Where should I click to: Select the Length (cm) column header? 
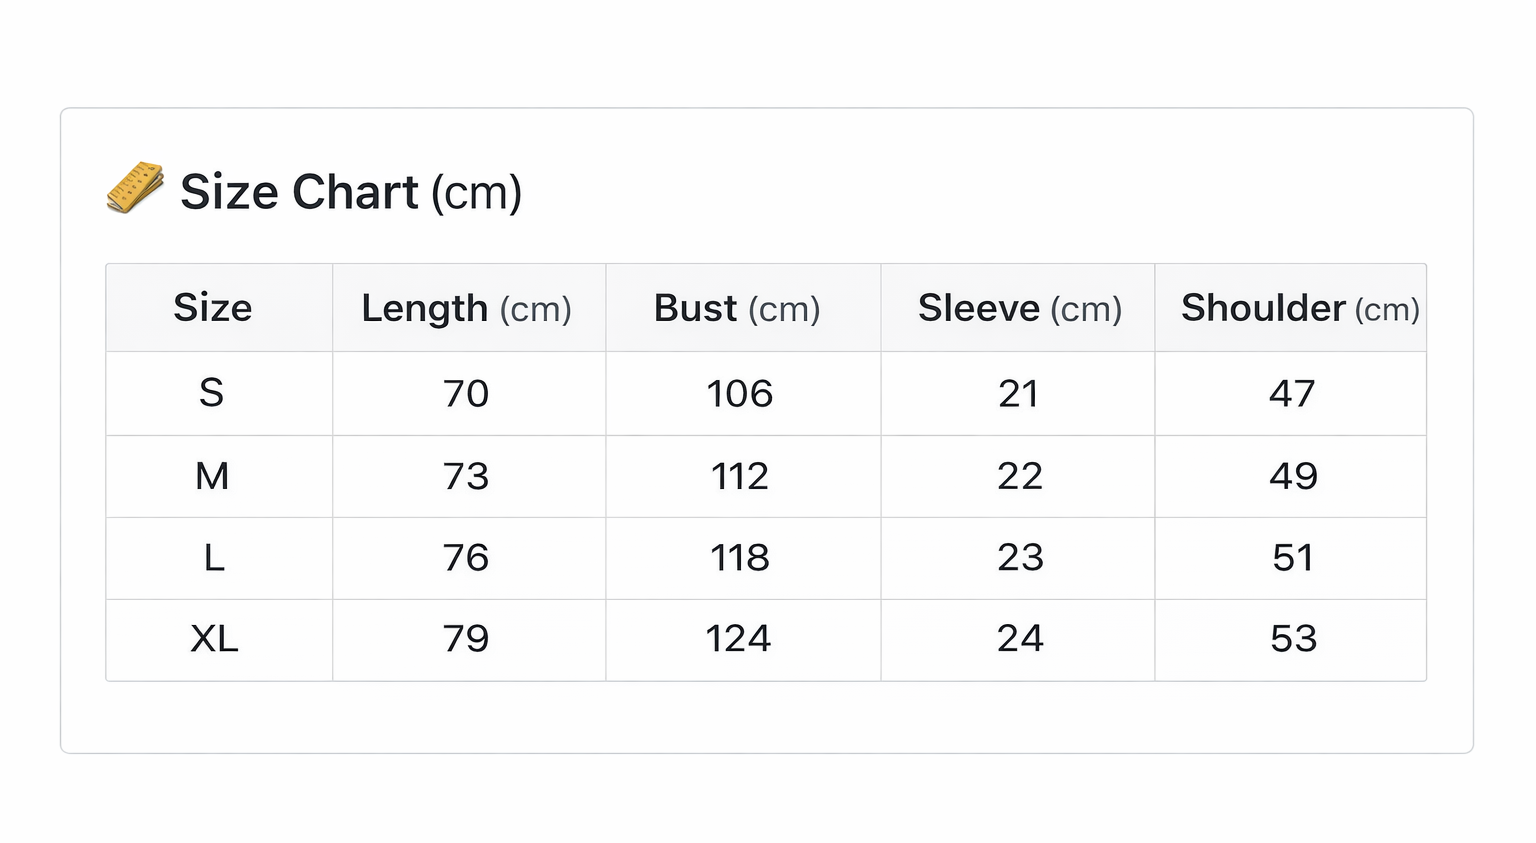467,308
